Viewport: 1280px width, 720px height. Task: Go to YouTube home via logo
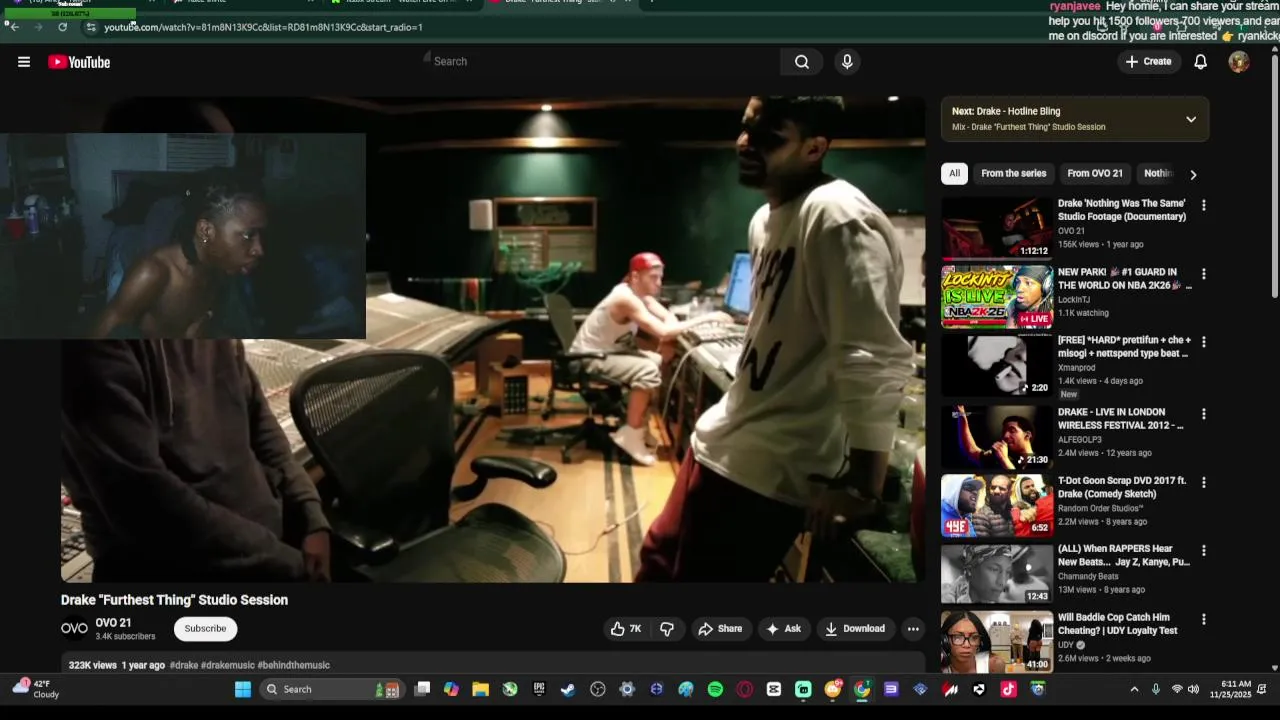click(x=79, y=62)
